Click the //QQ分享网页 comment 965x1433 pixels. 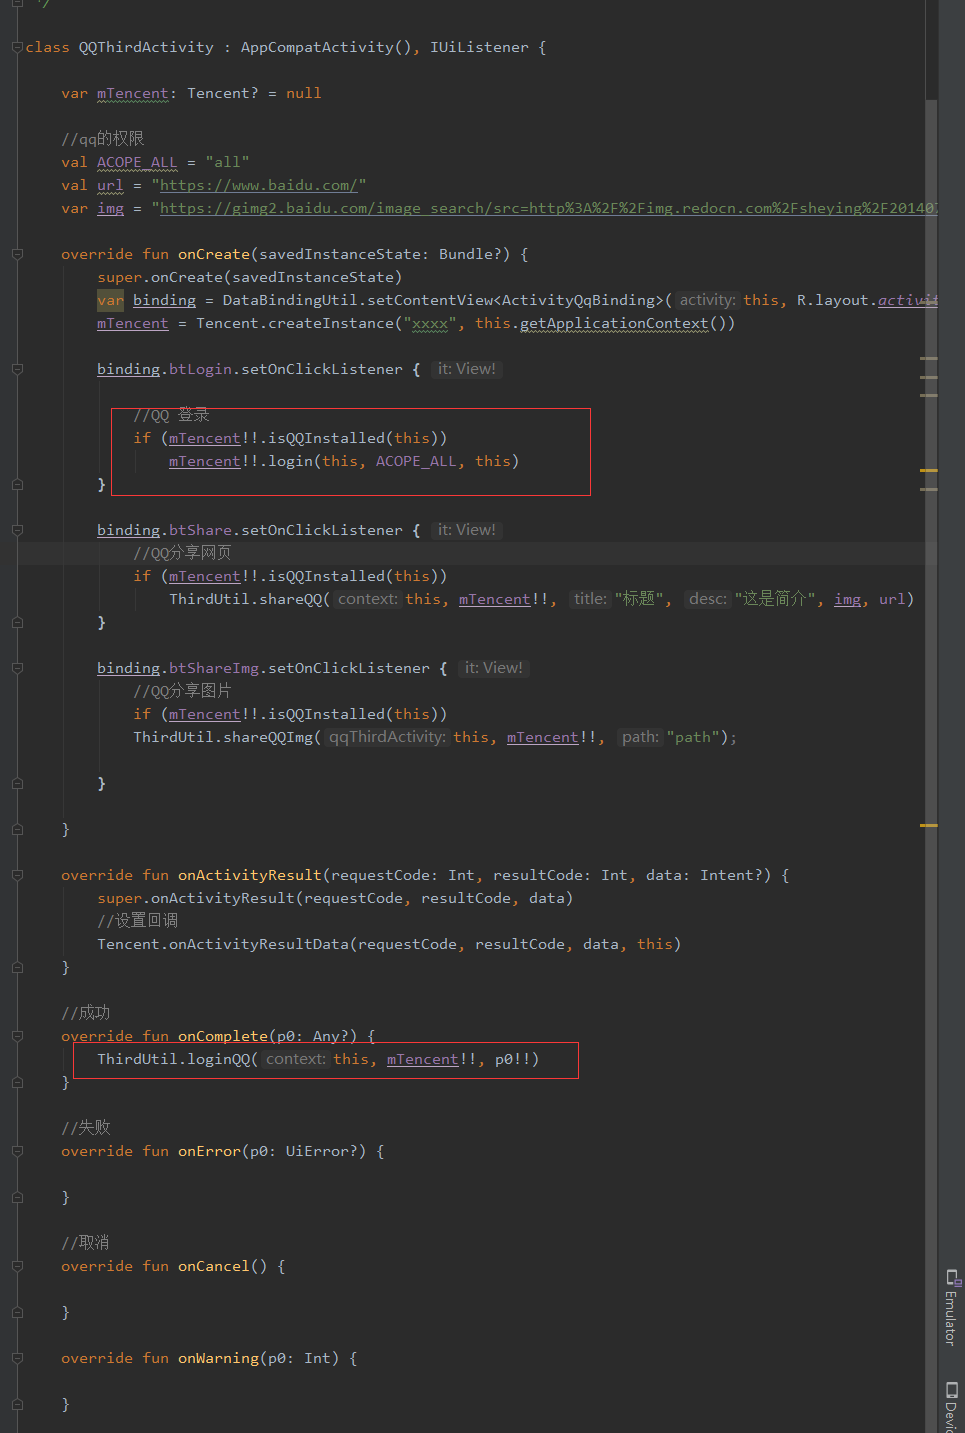[182, 553]
